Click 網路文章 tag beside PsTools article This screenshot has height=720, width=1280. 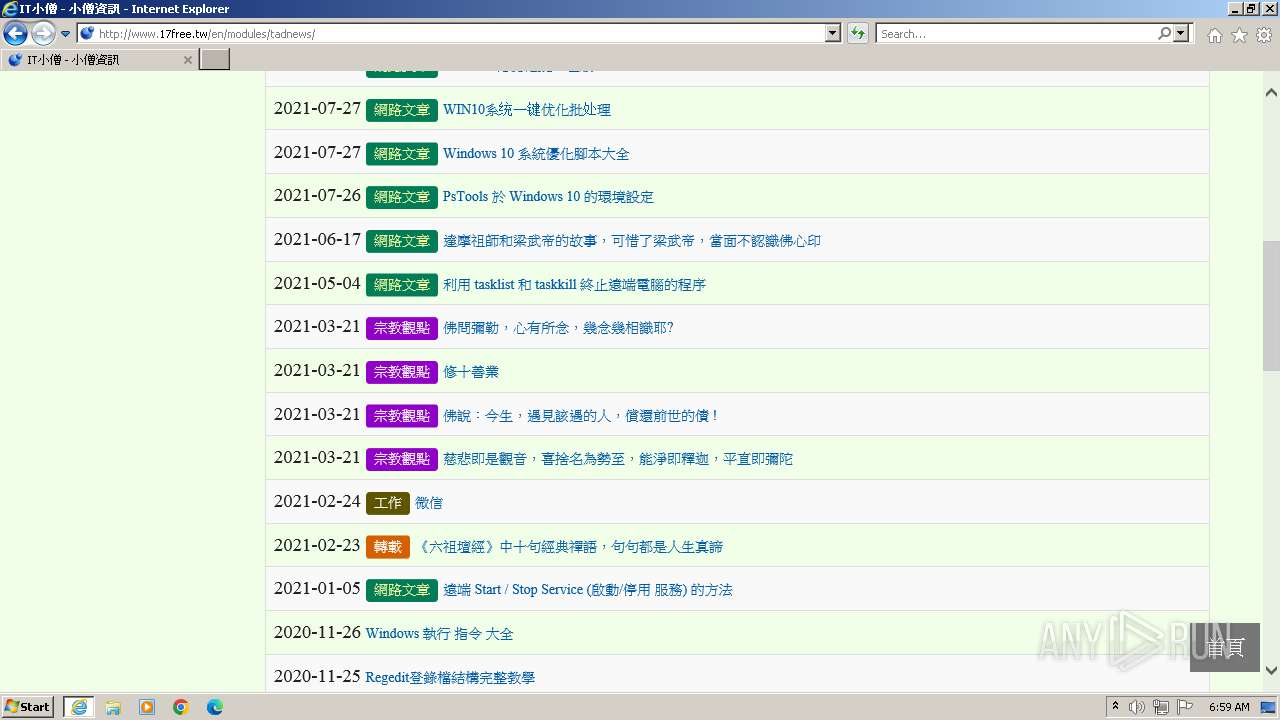(x=402, y=197)
